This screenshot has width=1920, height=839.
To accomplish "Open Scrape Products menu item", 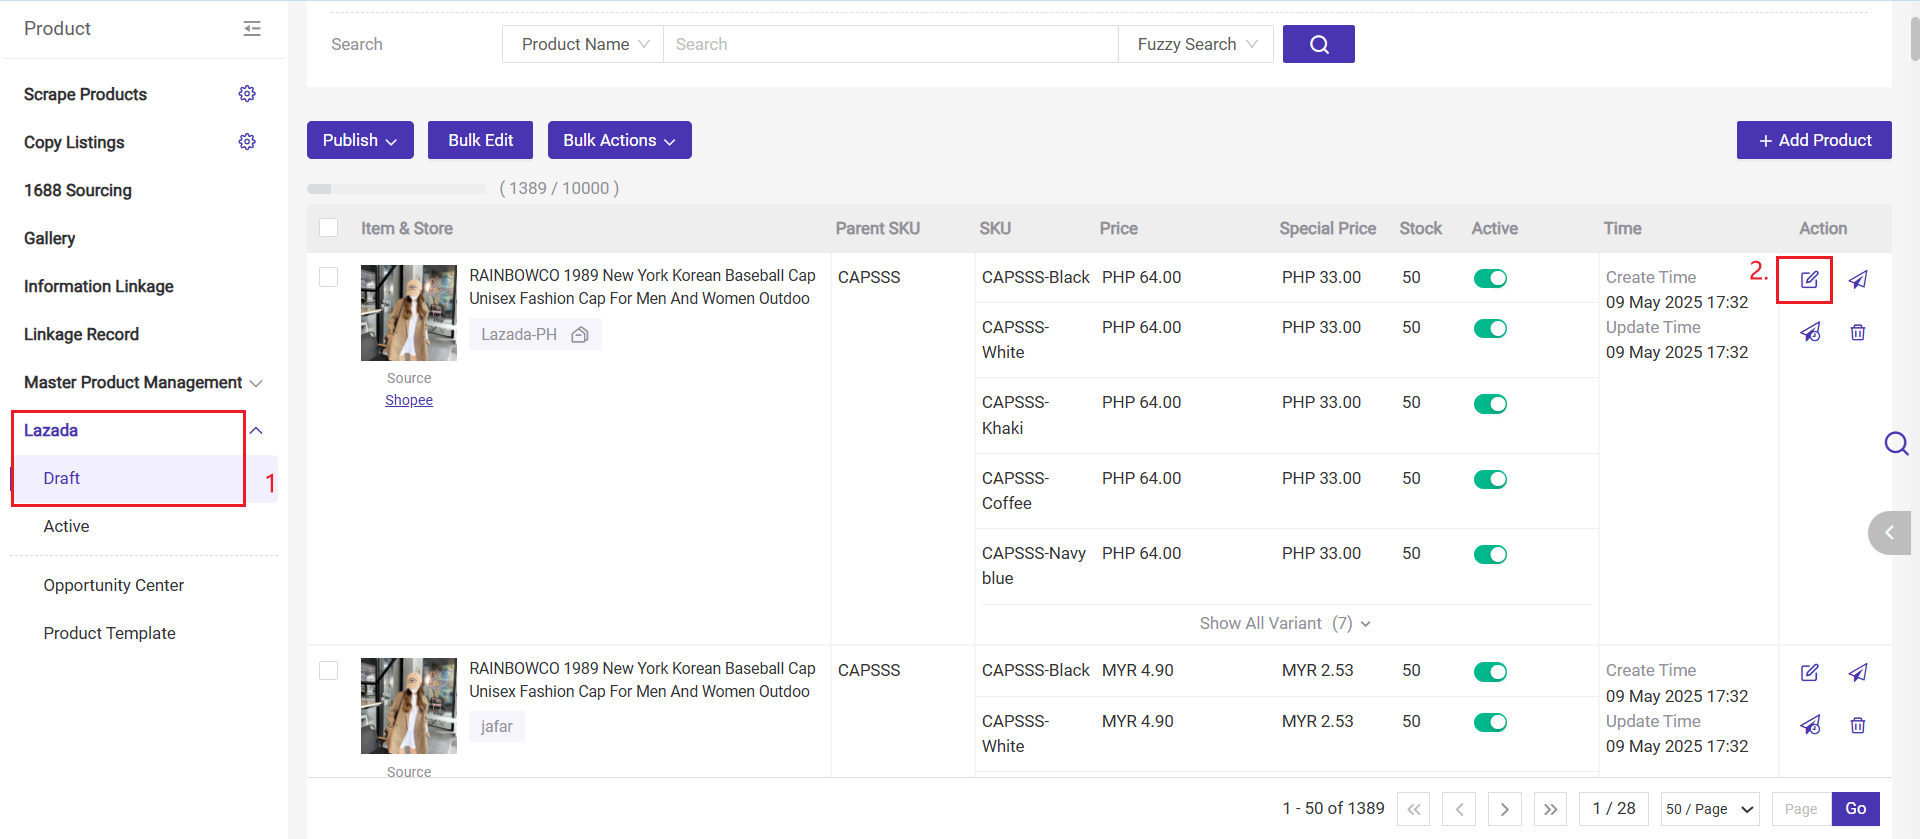I will pos(85,94).
